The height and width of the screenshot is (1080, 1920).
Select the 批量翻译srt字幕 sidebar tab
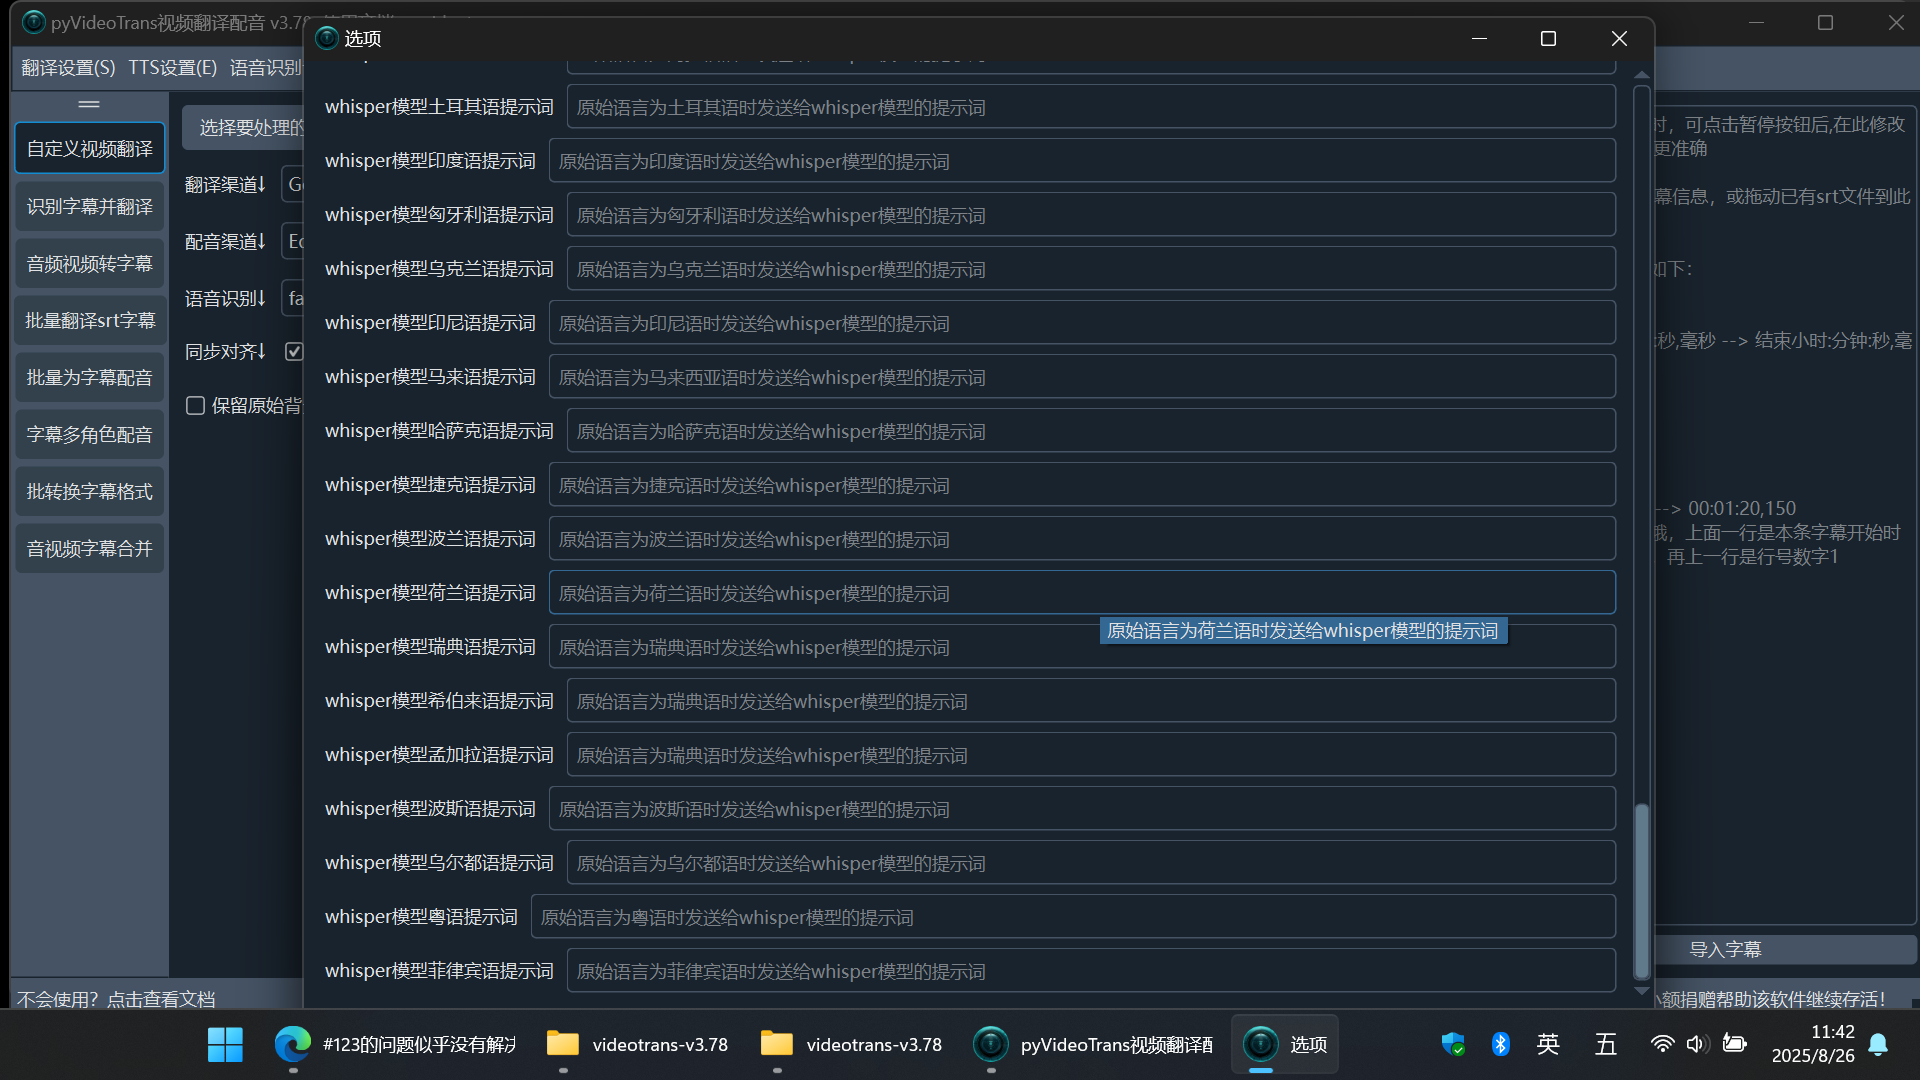click(90, 320)
